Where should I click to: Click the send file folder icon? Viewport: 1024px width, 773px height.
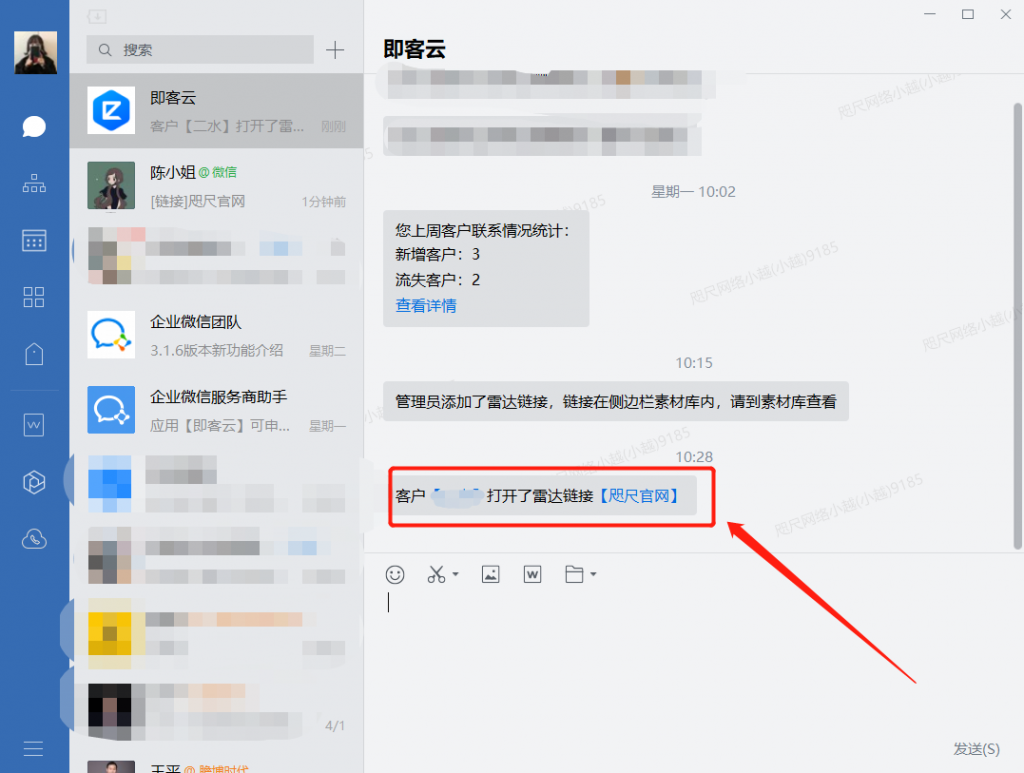[574, 575]
